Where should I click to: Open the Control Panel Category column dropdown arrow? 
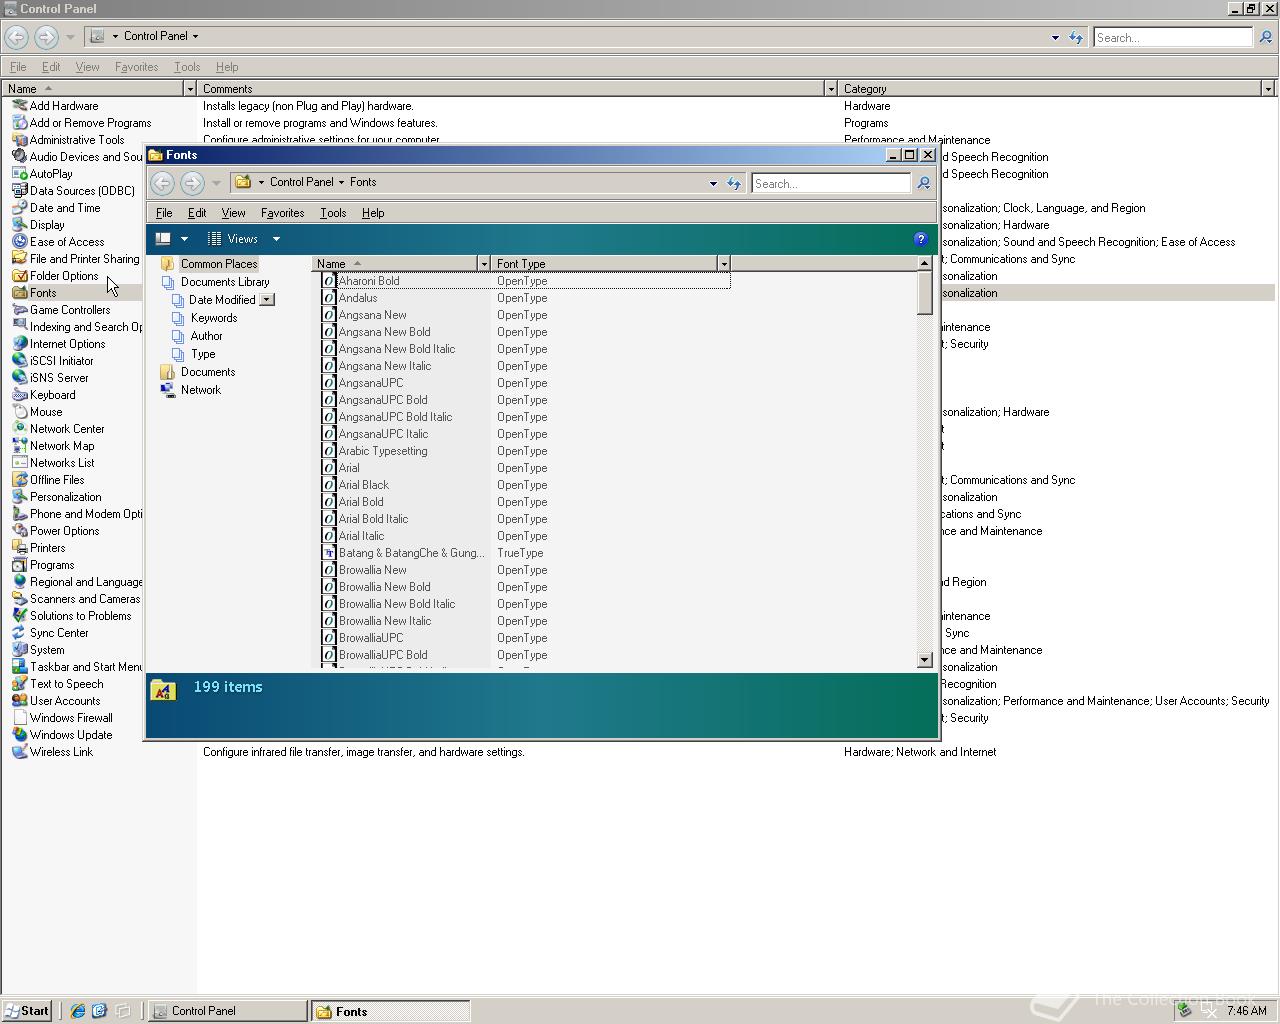pos(1268,89)
